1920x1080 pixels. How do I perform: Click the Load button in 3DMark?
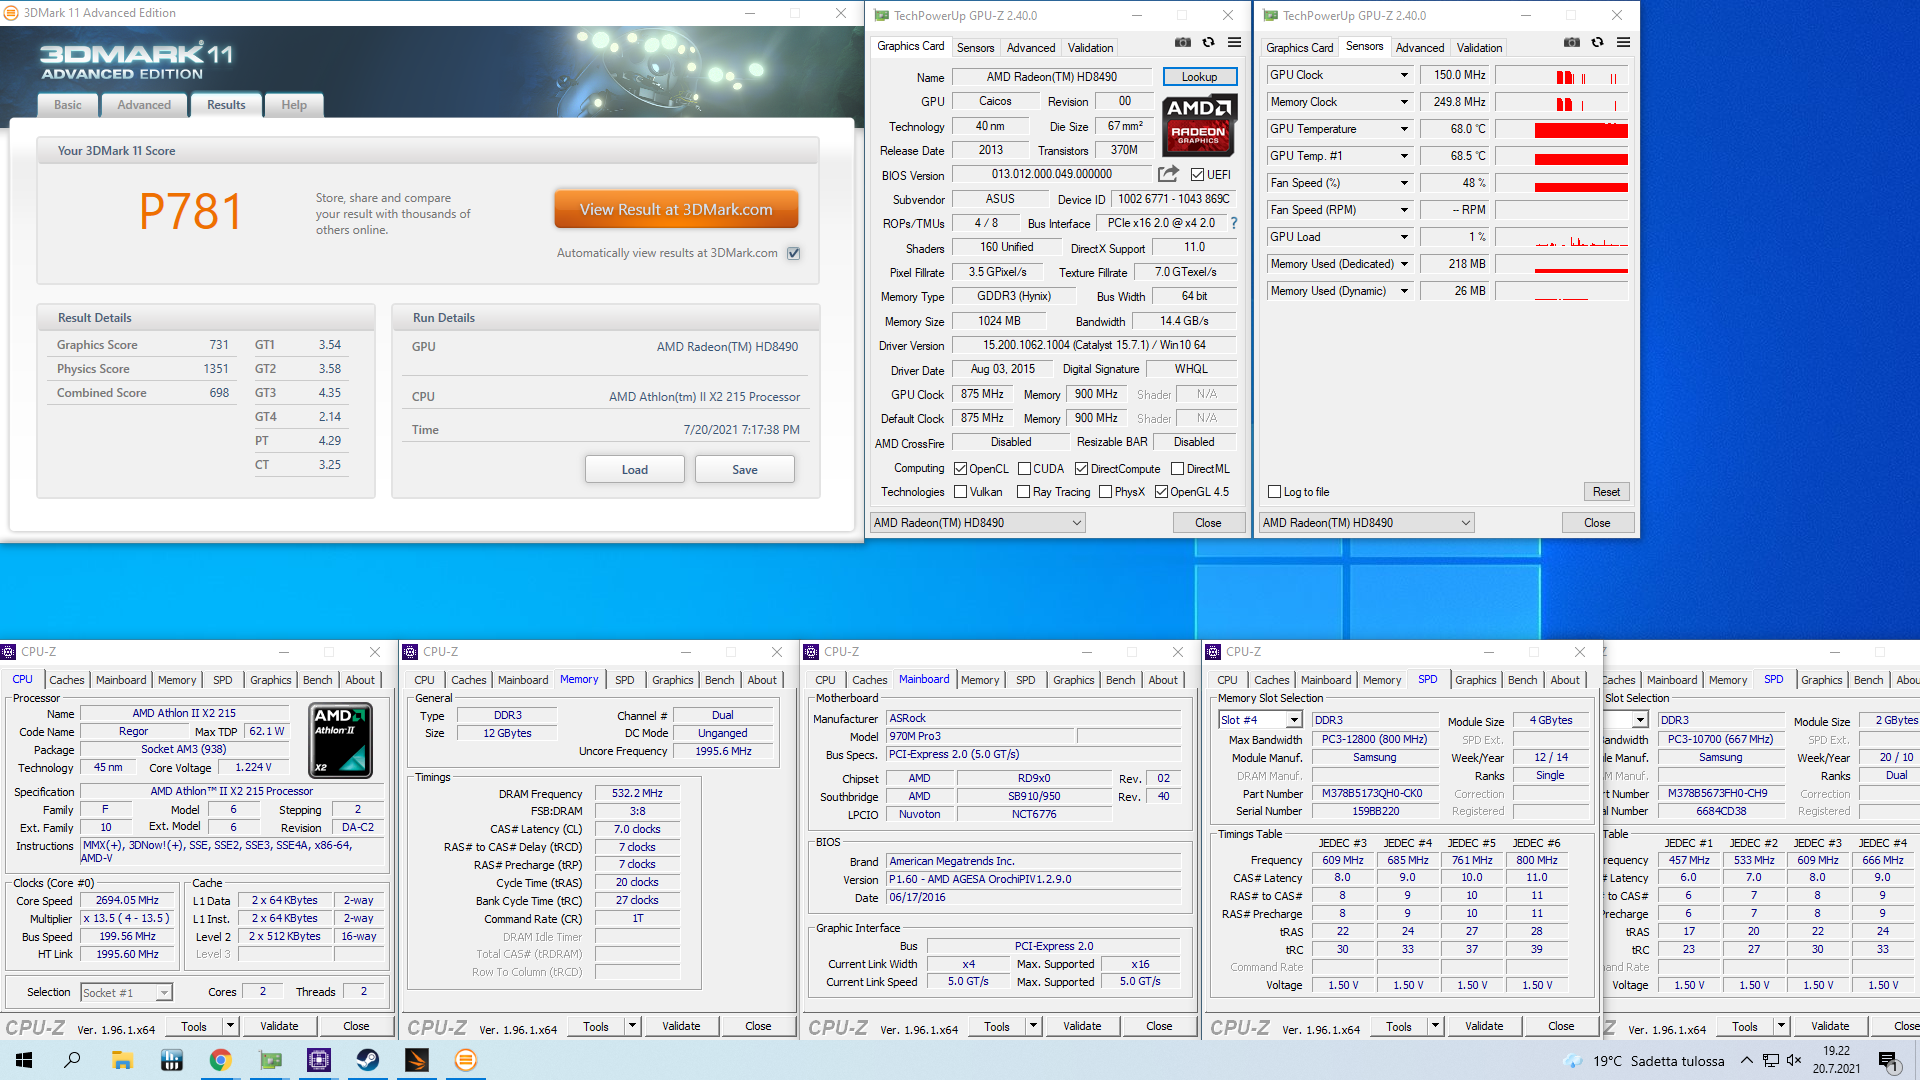635,469
